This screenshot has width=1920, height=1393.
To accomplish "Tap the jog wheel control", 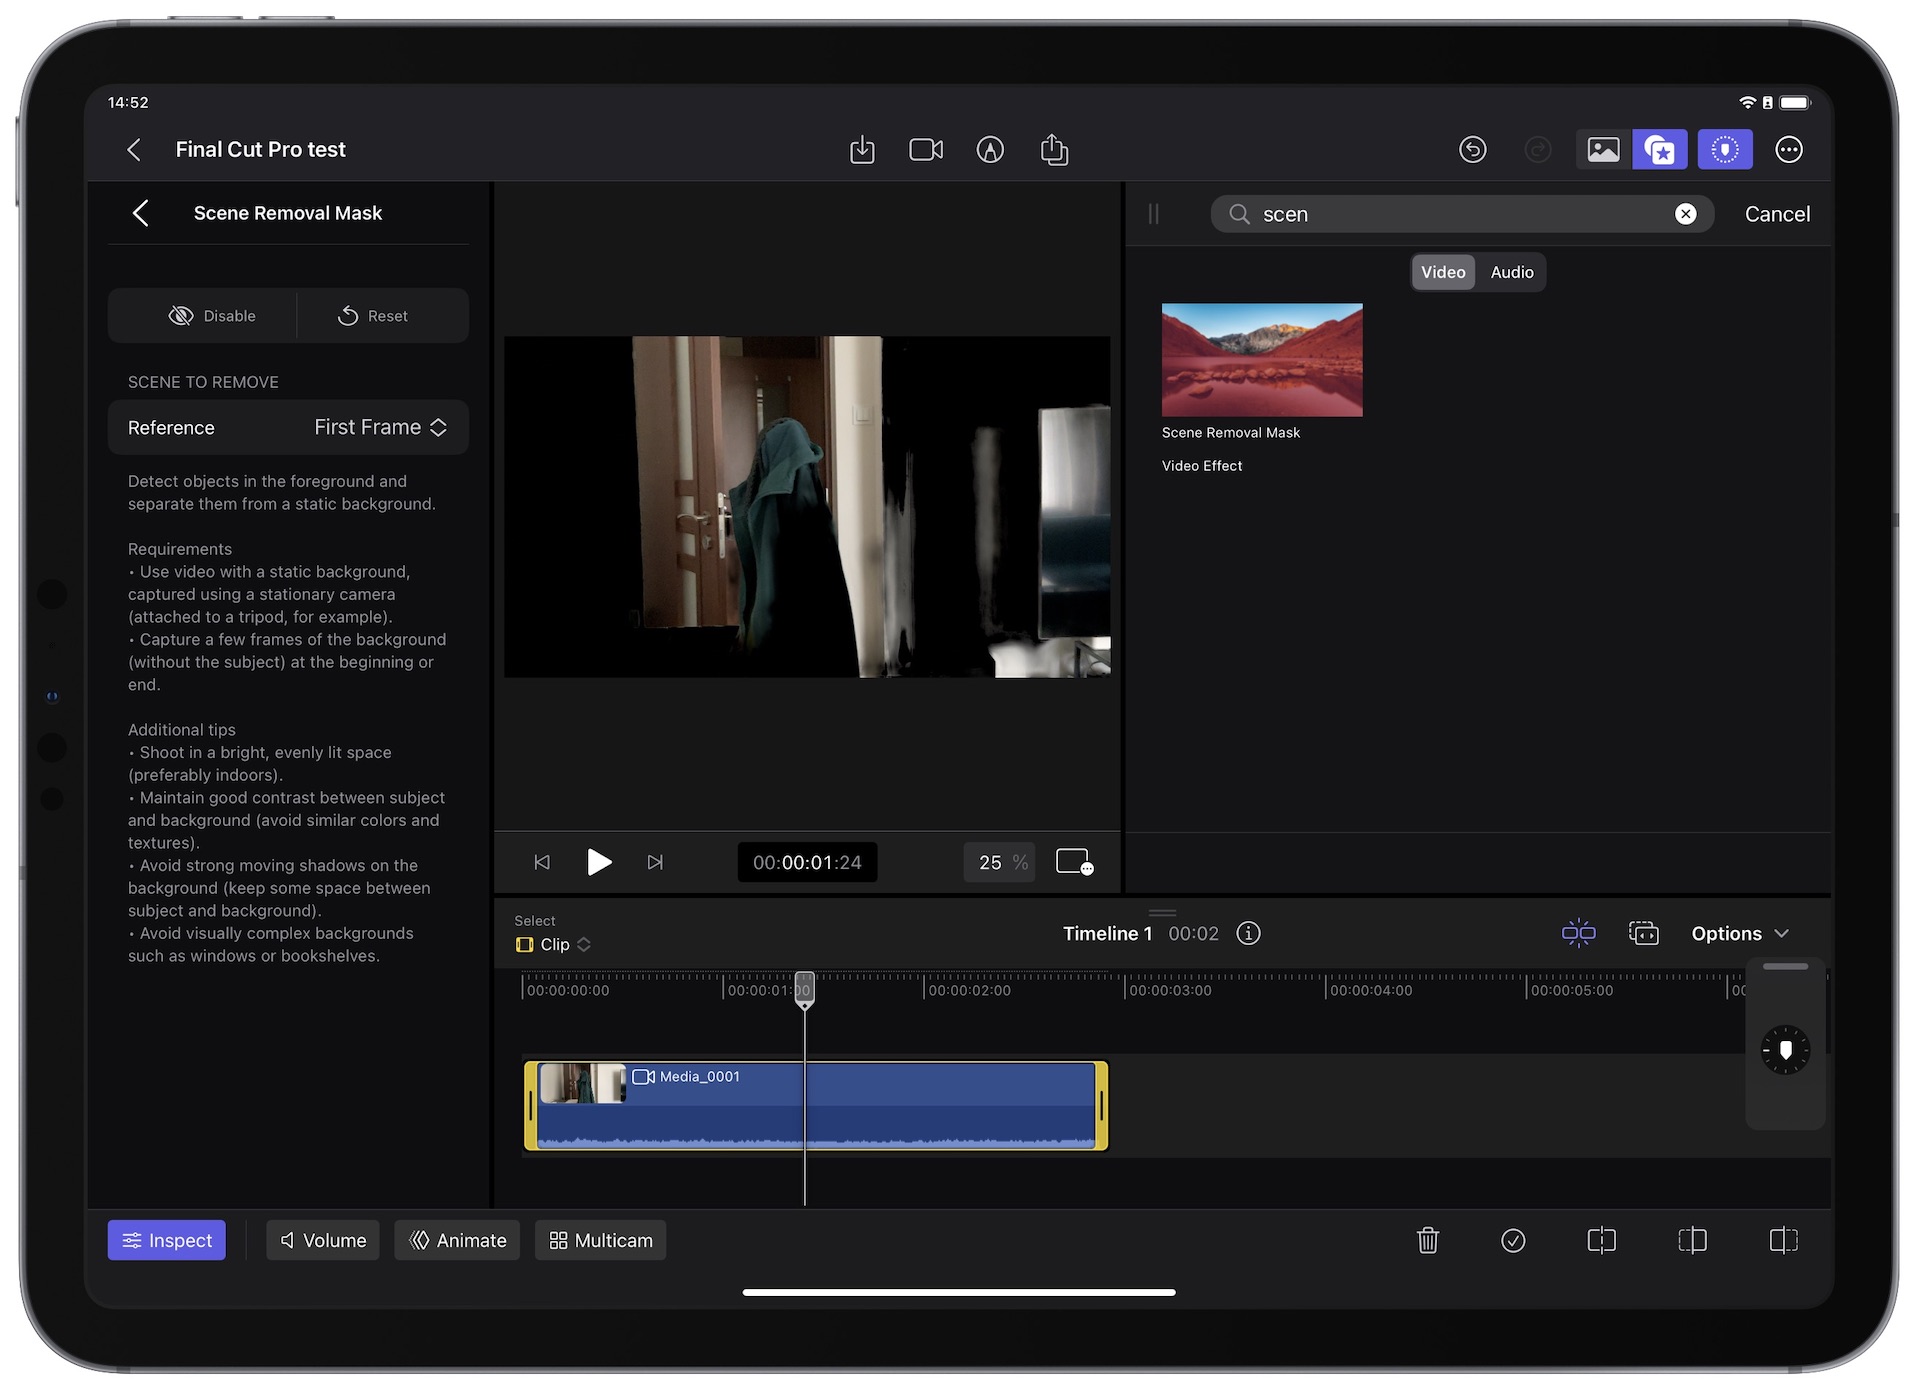I will (x=1785, y=1050).
